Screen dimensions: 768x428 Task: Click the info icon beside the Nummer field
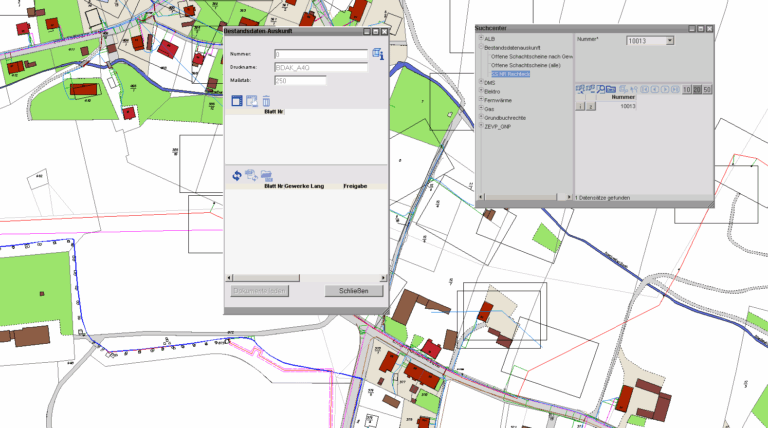point(378,54)
